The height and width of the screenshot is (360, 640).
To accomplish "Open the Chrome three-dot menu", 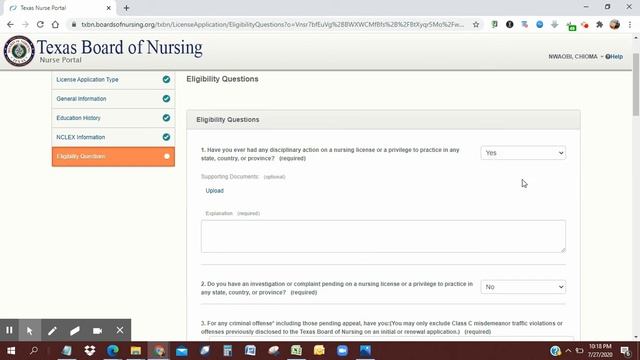I will (x=630, y=24).
